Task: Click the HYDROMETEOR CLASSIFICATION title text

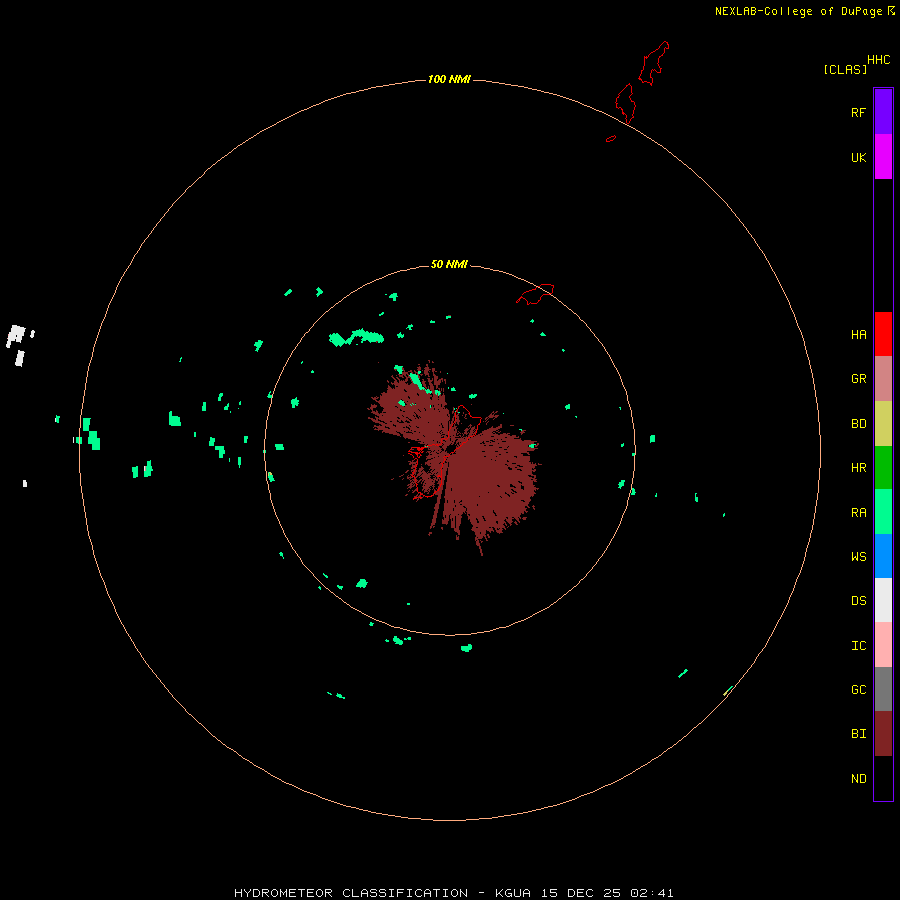Action: click(351, 893)
